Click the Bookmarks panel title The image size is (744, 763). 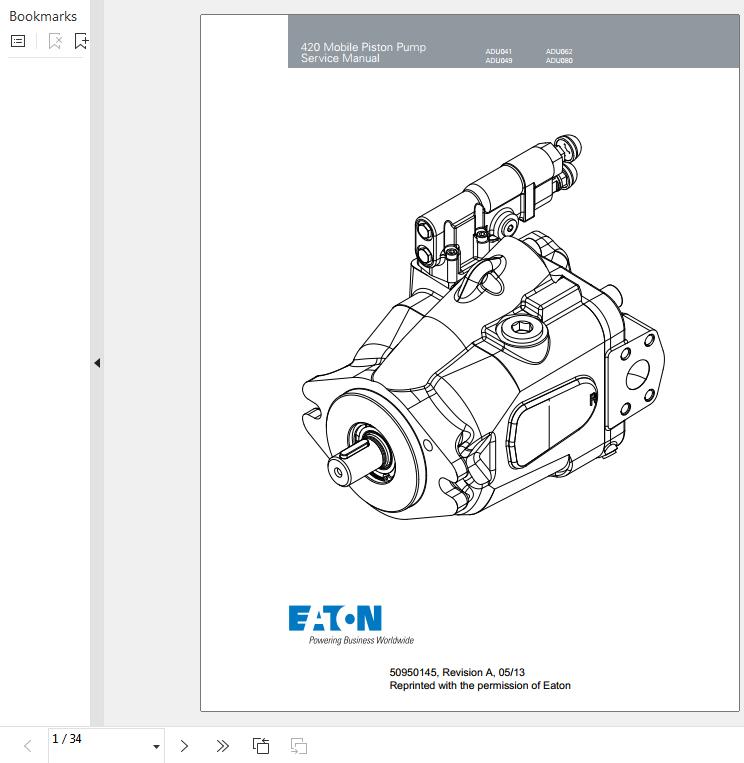coord(43,16)
